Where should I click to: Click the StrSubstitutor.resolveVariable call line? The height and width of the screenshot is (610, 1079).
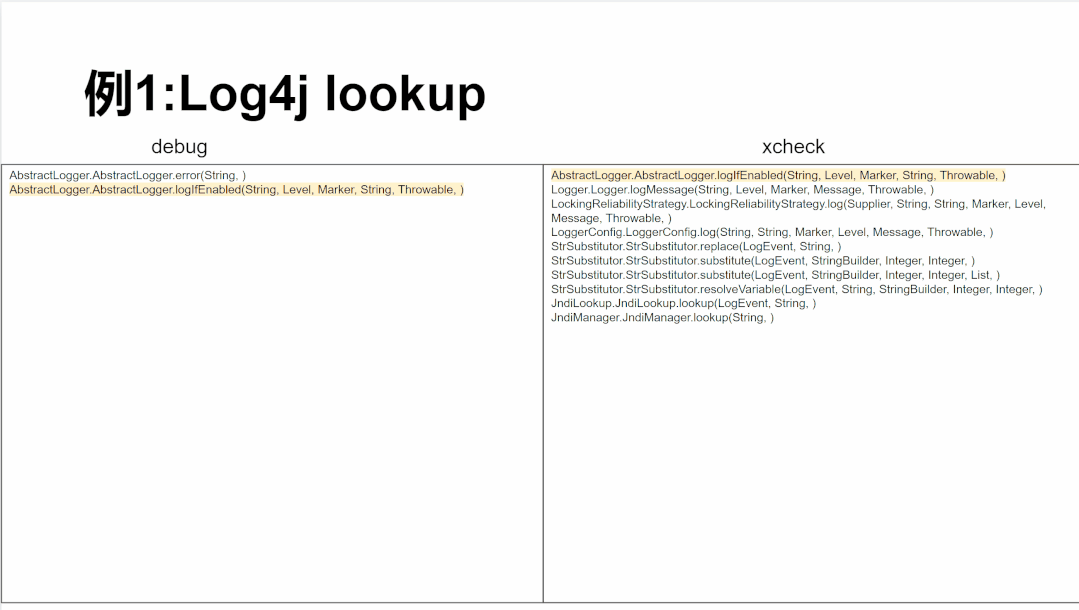click(797, 289)
